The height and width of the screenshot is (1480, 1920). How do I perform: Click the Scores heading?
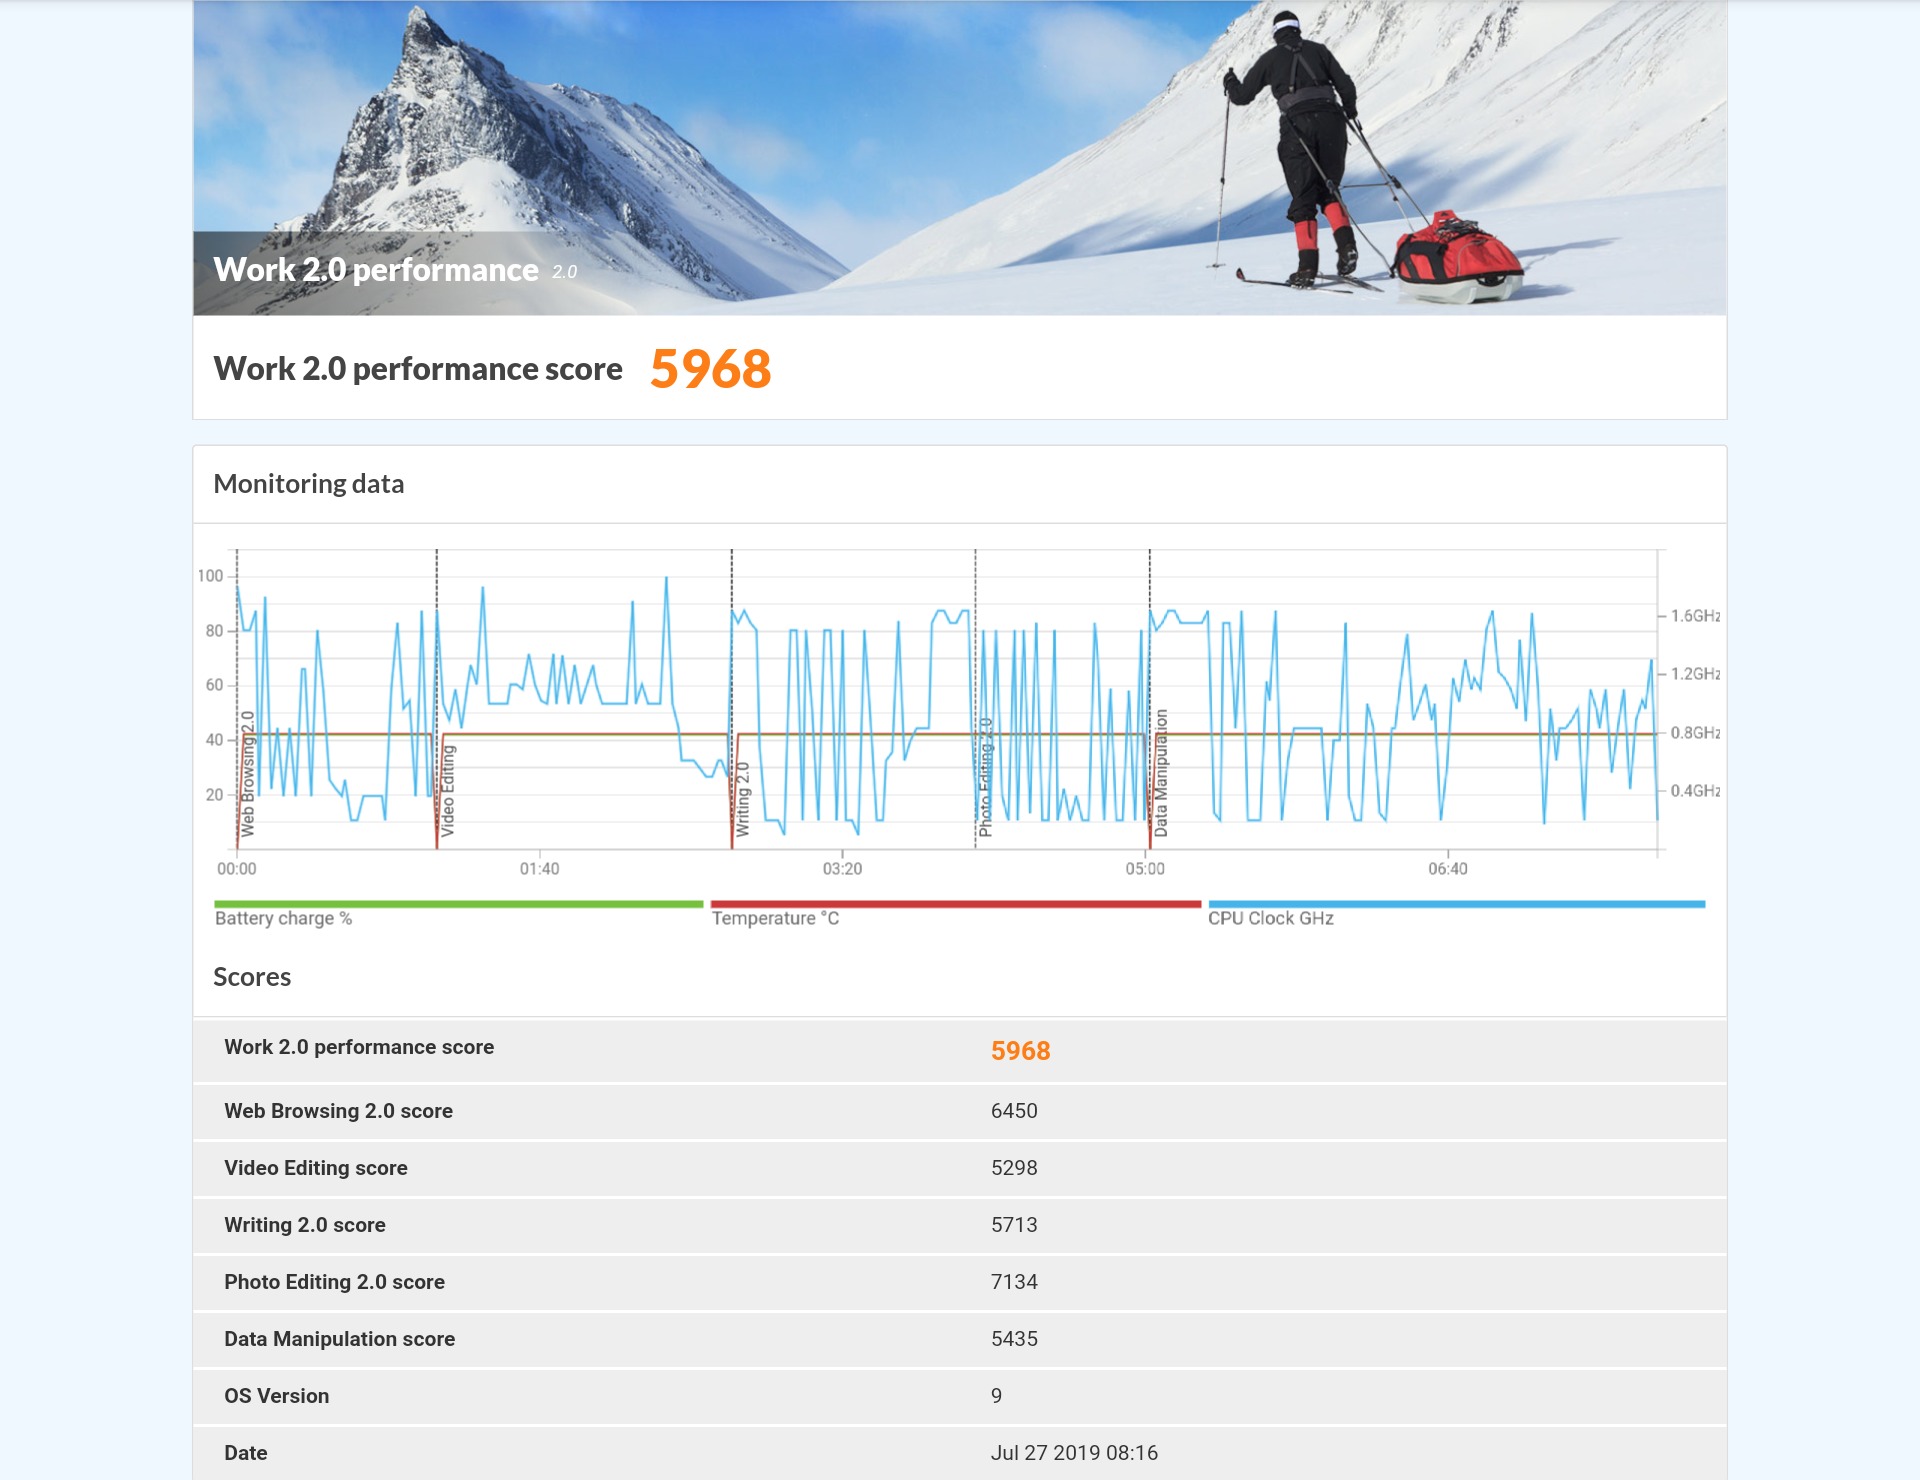252,977
